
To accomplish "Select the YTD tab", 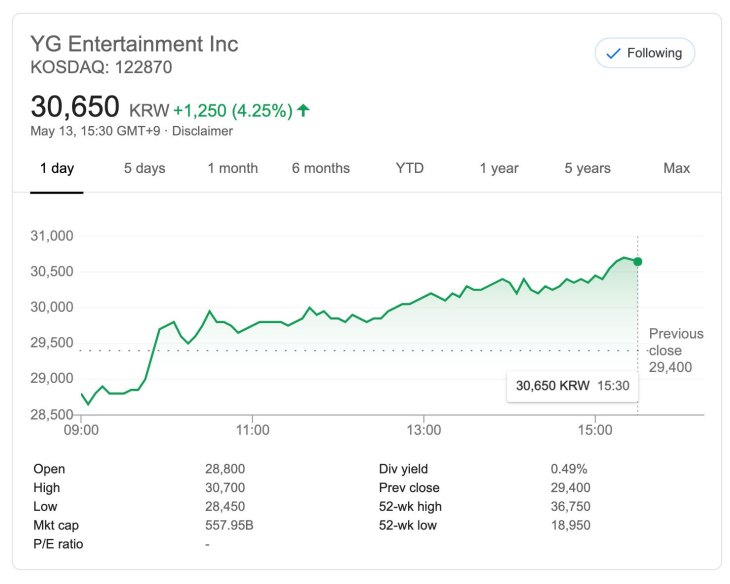I will pyautogui.click(x=410, y=168).
